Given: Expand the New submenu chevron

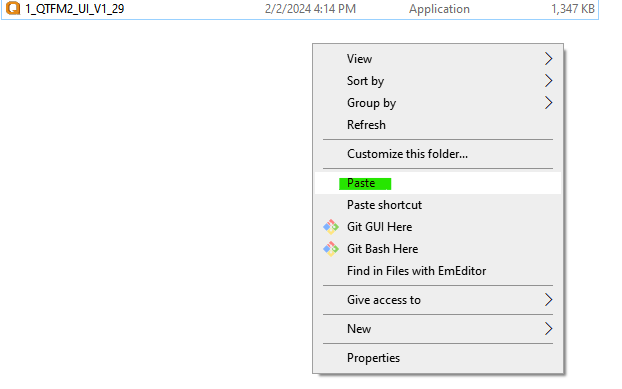Looking at the screenshot, I should click(549, 329).
